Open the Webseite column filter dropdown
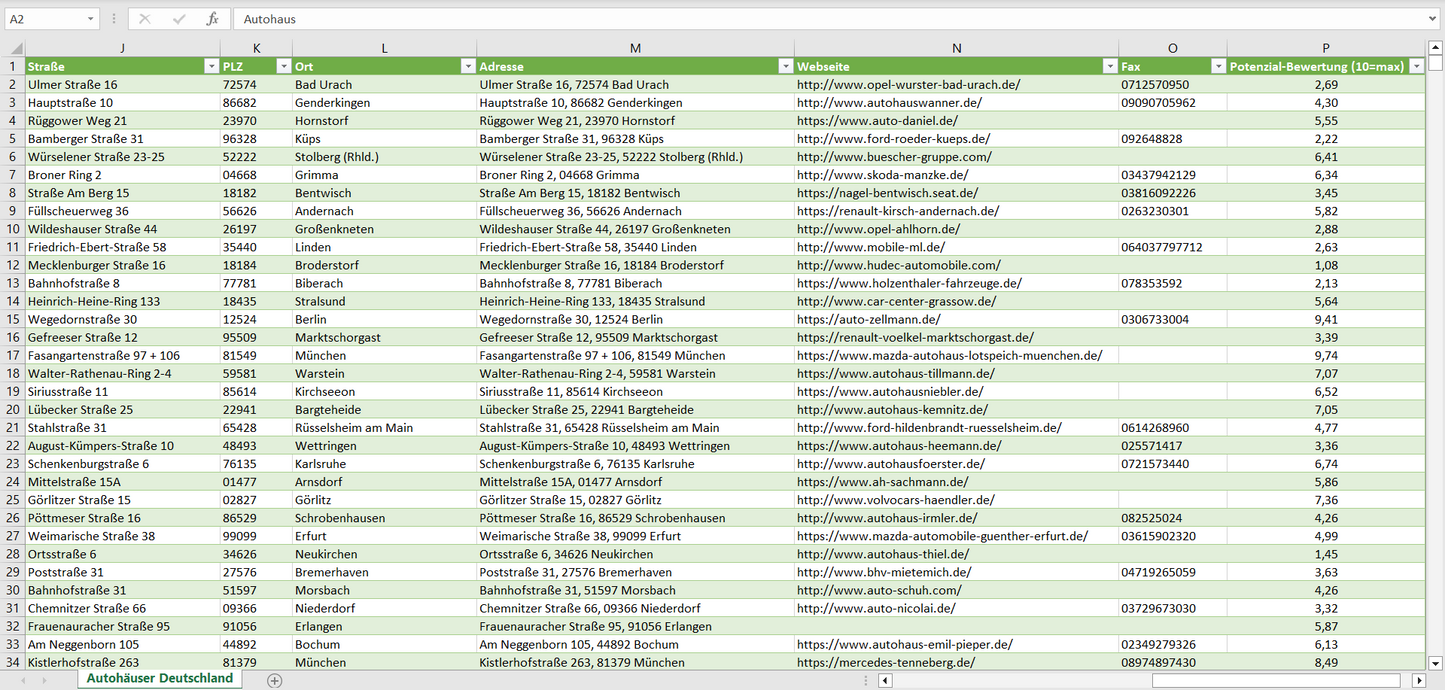 pos(1109,67)
